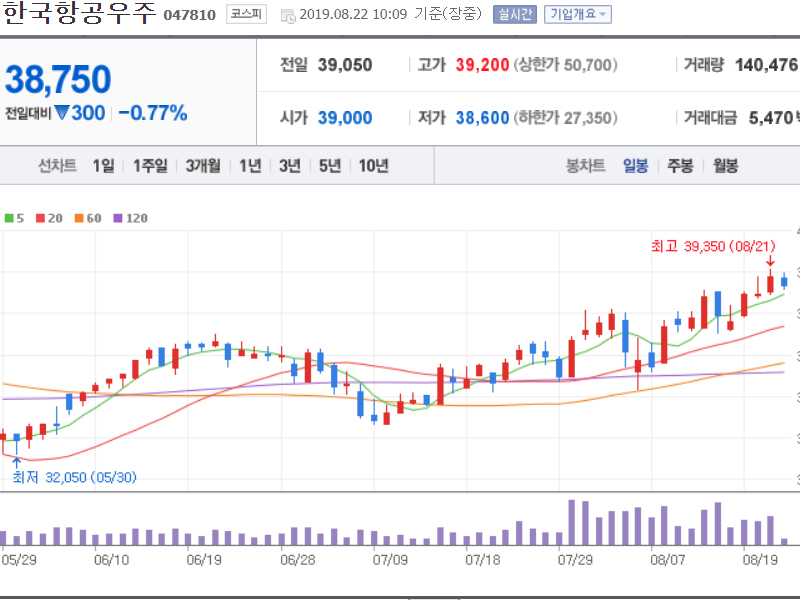Switch to 주봉 weekly candle chart
The height and width of the screenshot is (600, 800).
680,166
